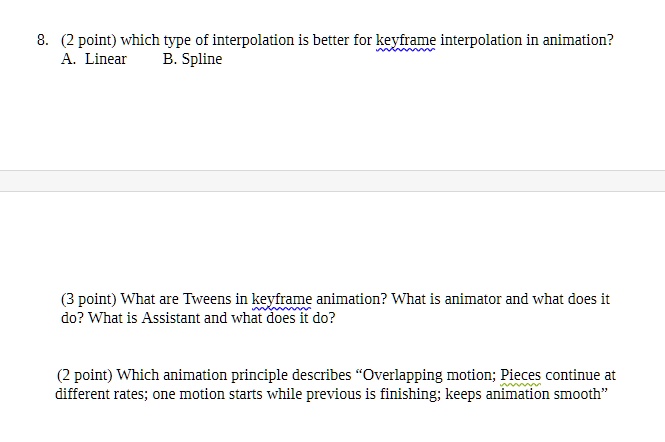Click underlined keyframe in the Tweens question
This screenshot has width=665, height=442.
point(282,300)
